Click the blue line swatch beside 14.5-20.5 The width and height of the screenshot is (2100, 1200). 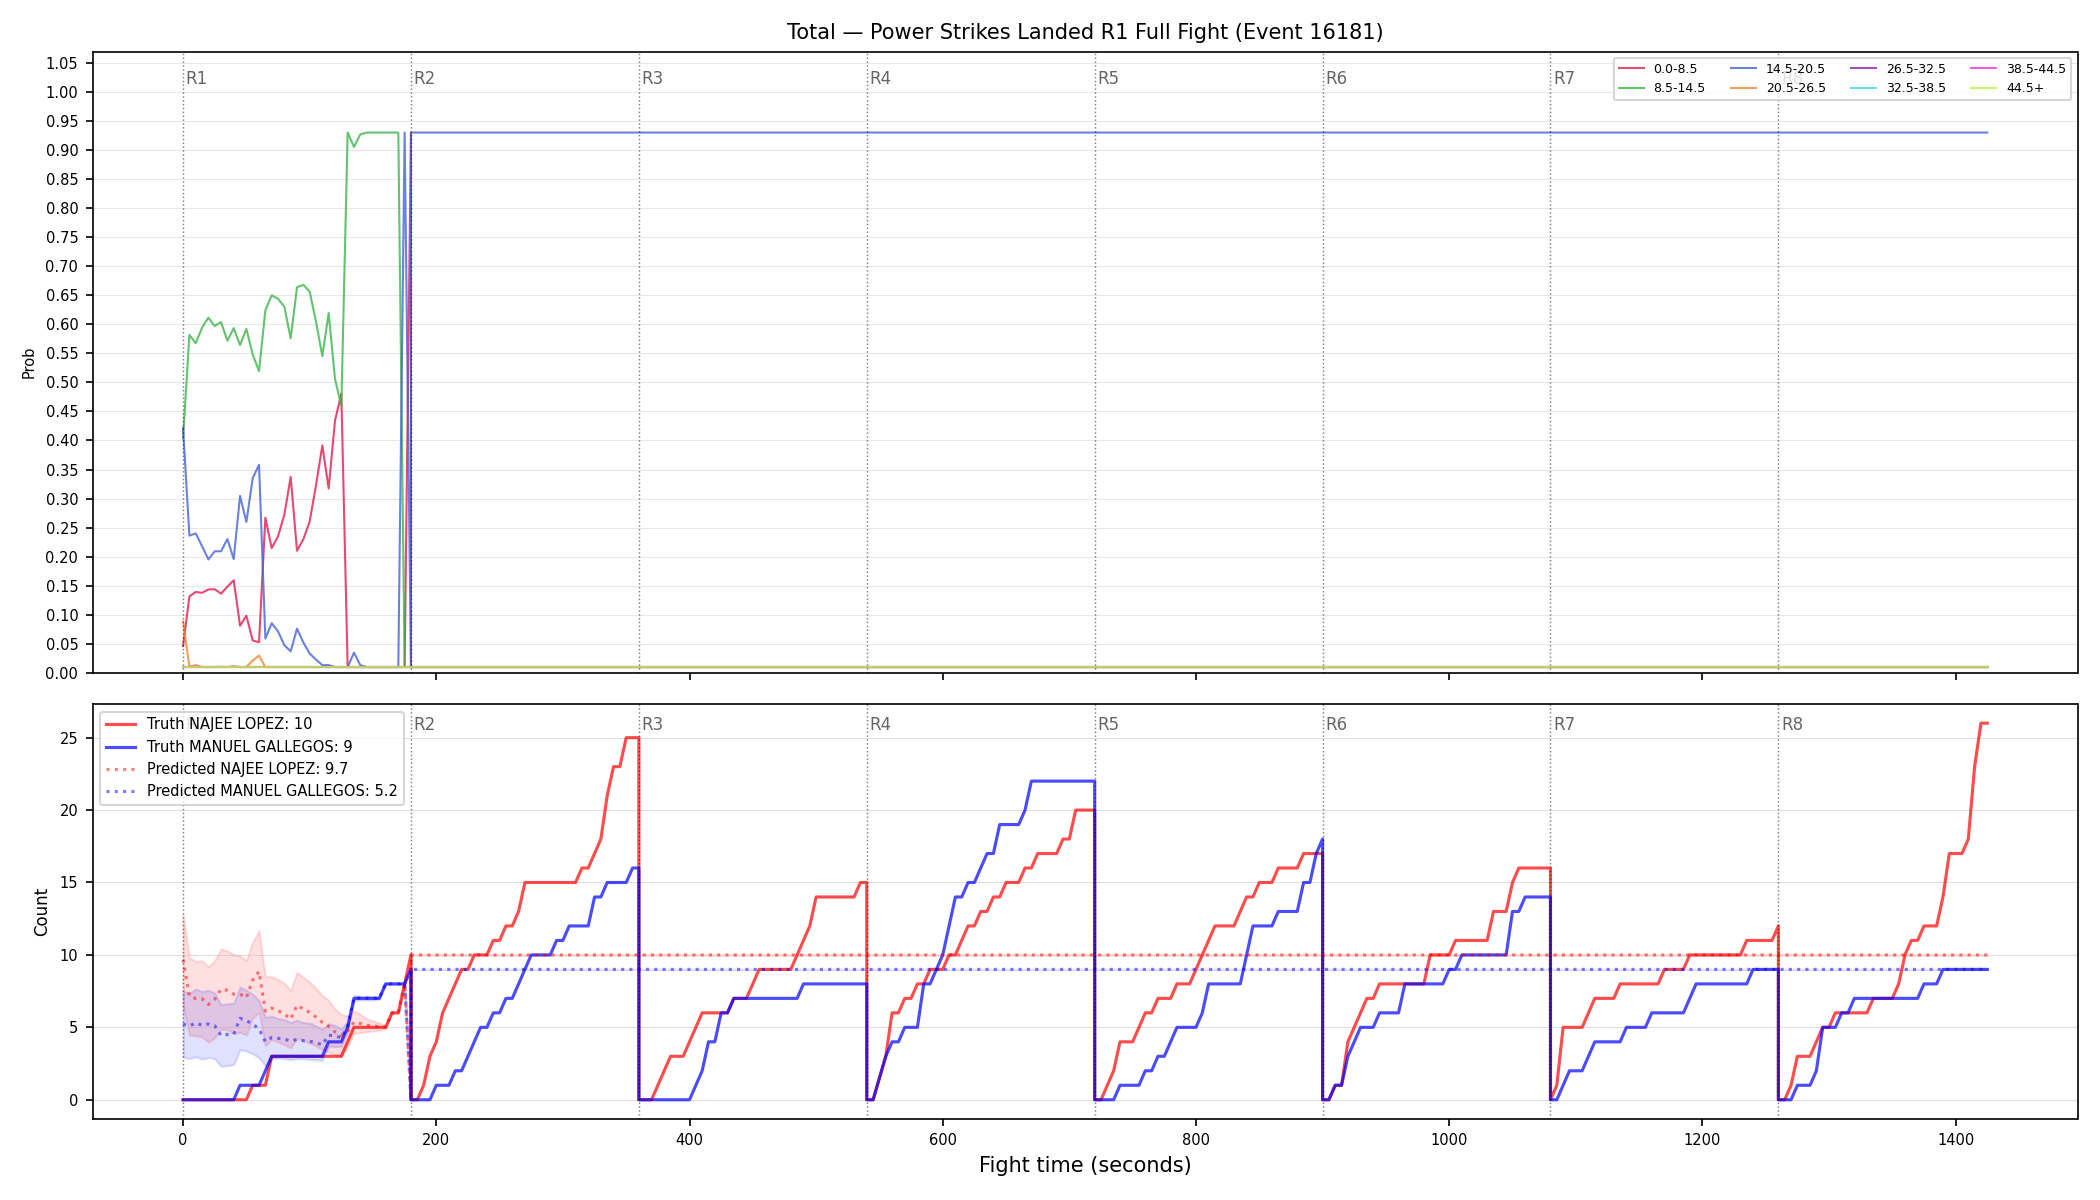[x=1743, y=69]
